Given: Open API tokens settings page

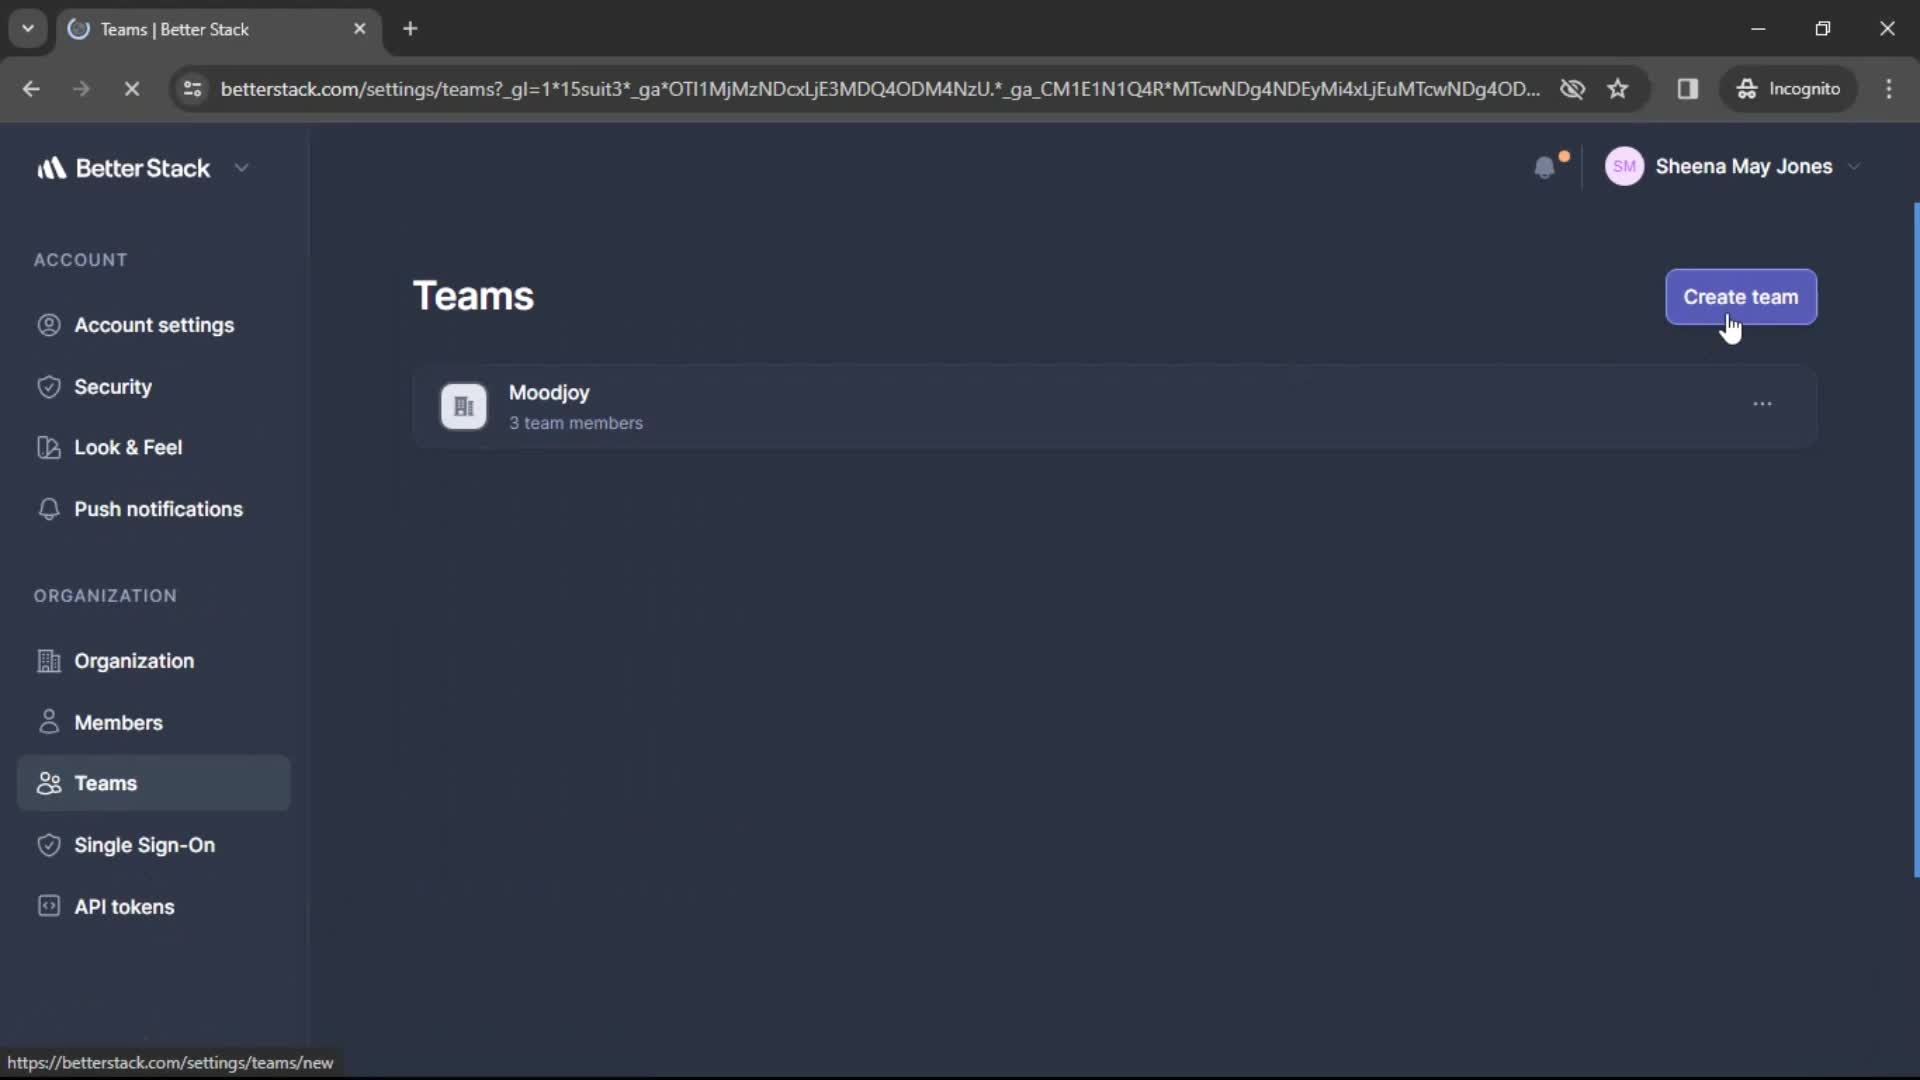Looking at the screenshot, I should [x=124, y=906].
